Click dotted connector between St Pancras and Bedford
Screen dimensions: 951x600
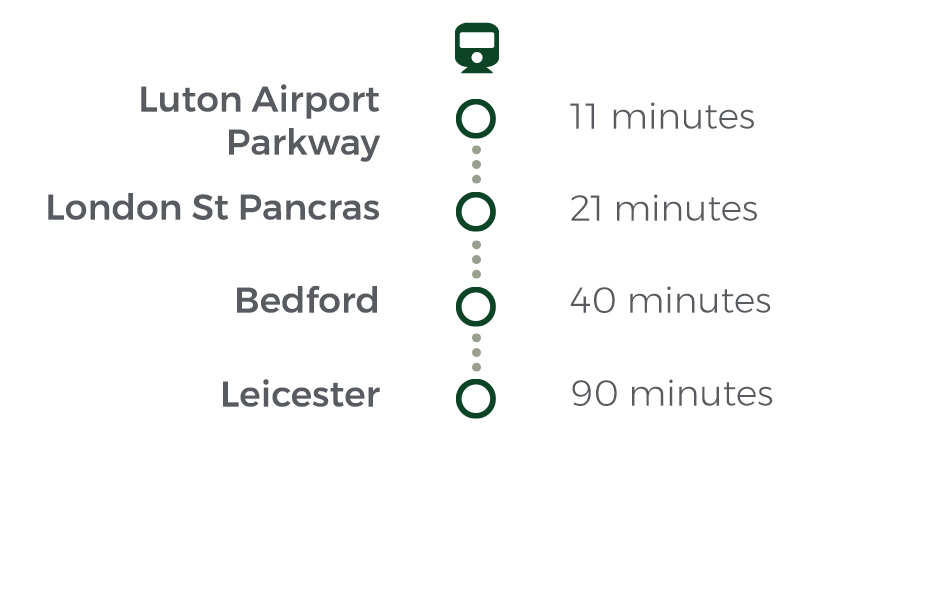pos(476,260)
